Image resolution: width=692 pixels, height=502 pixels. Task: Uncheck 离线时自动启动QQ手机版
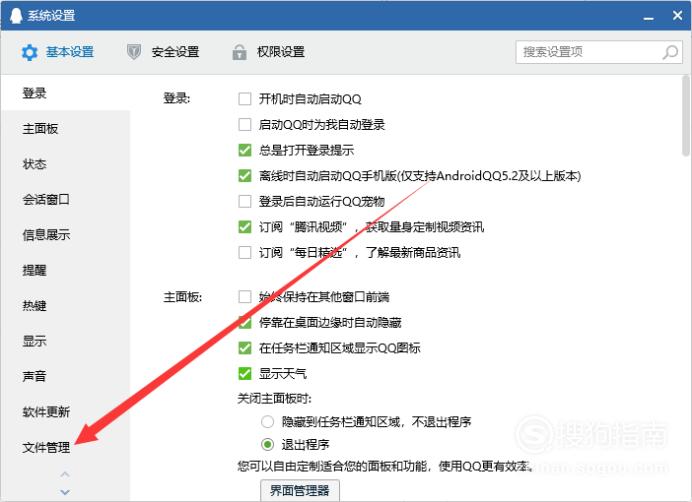tap(244, 176)
